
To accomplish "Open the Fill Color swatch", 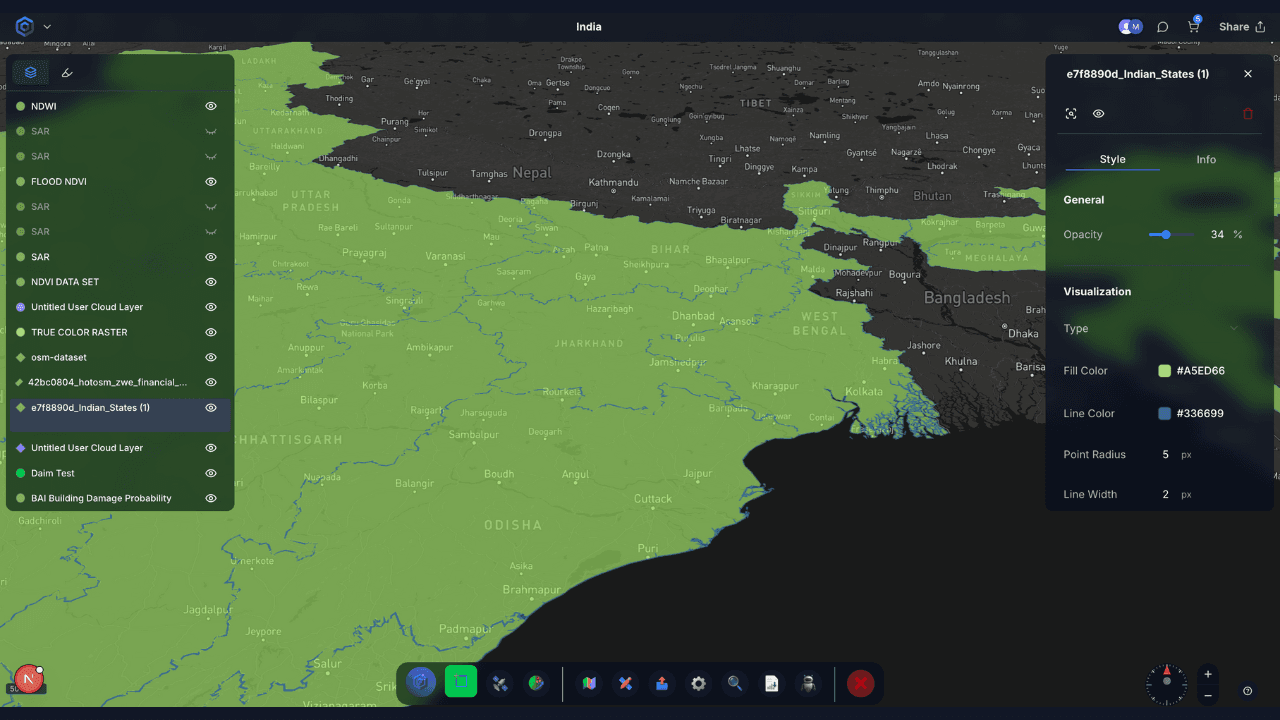I will pos(1164,371).
